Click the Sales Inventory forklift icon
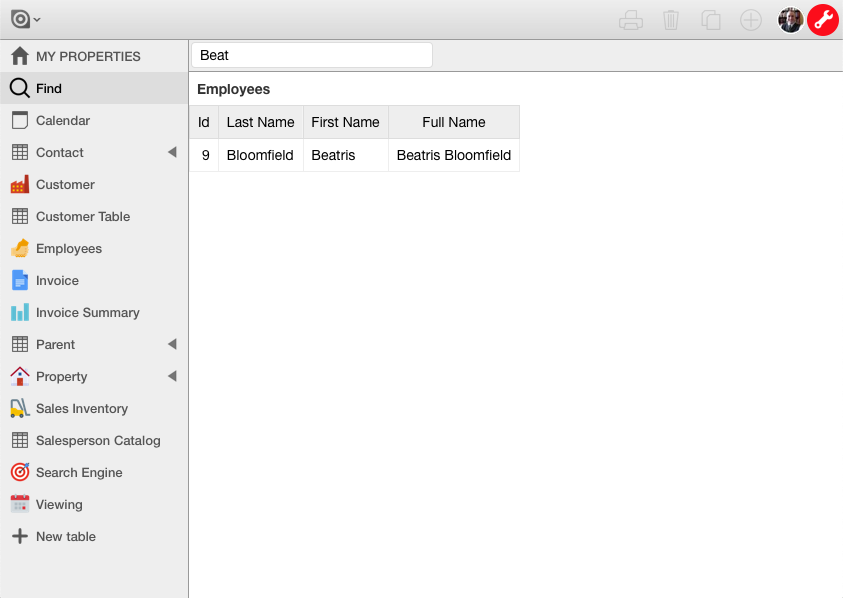Image resolution: width=843 pixels, height=598 pixels. click(x=20, y=408)
